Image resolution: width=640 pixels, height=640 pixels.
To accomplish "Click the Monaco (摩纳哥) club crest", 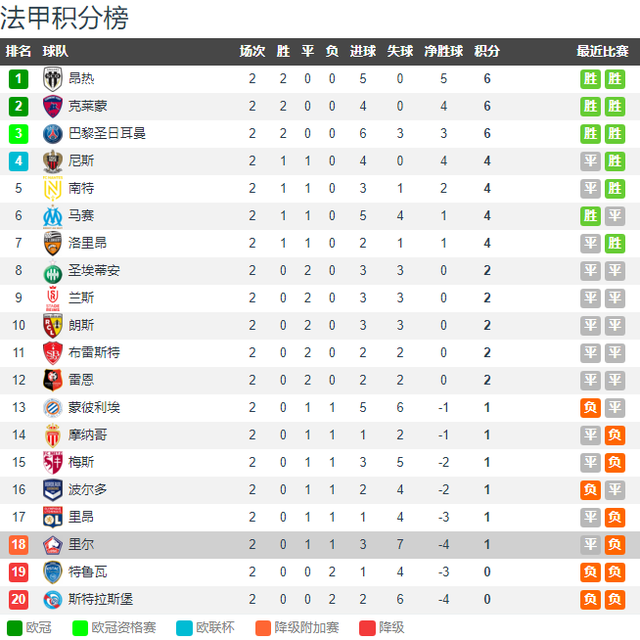I will click(53, 435).
